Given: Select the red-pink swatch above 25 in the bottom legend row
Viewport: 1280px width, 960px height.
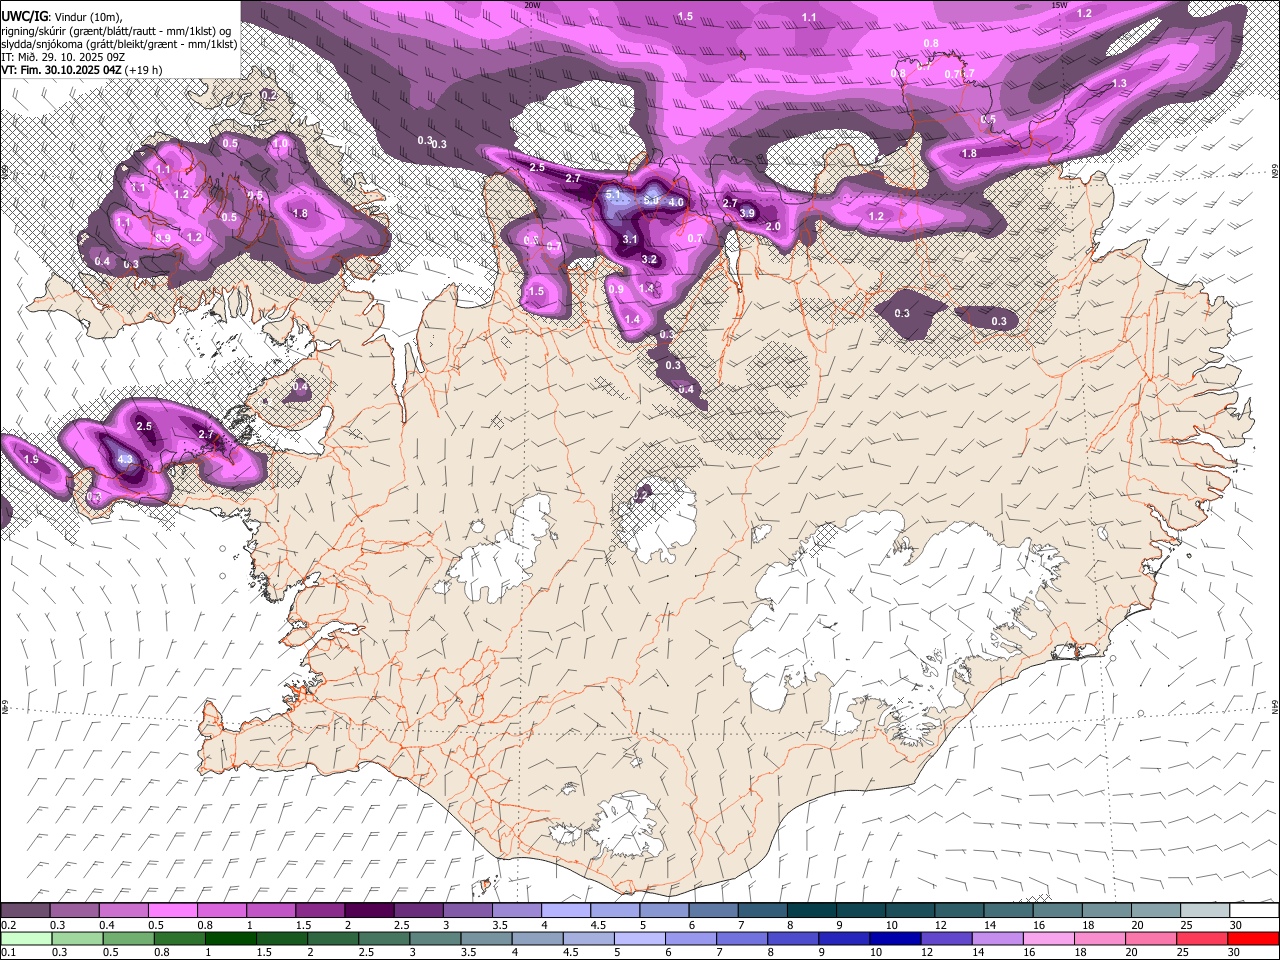Looking at the screenshot, I should [1202, 938].
